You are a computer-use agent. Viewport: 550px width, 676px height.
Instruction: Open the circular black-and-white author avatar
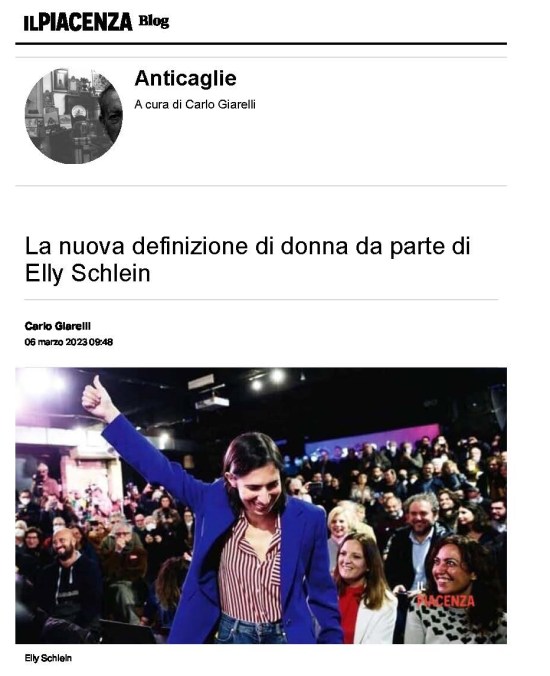(x=74, y=116)
